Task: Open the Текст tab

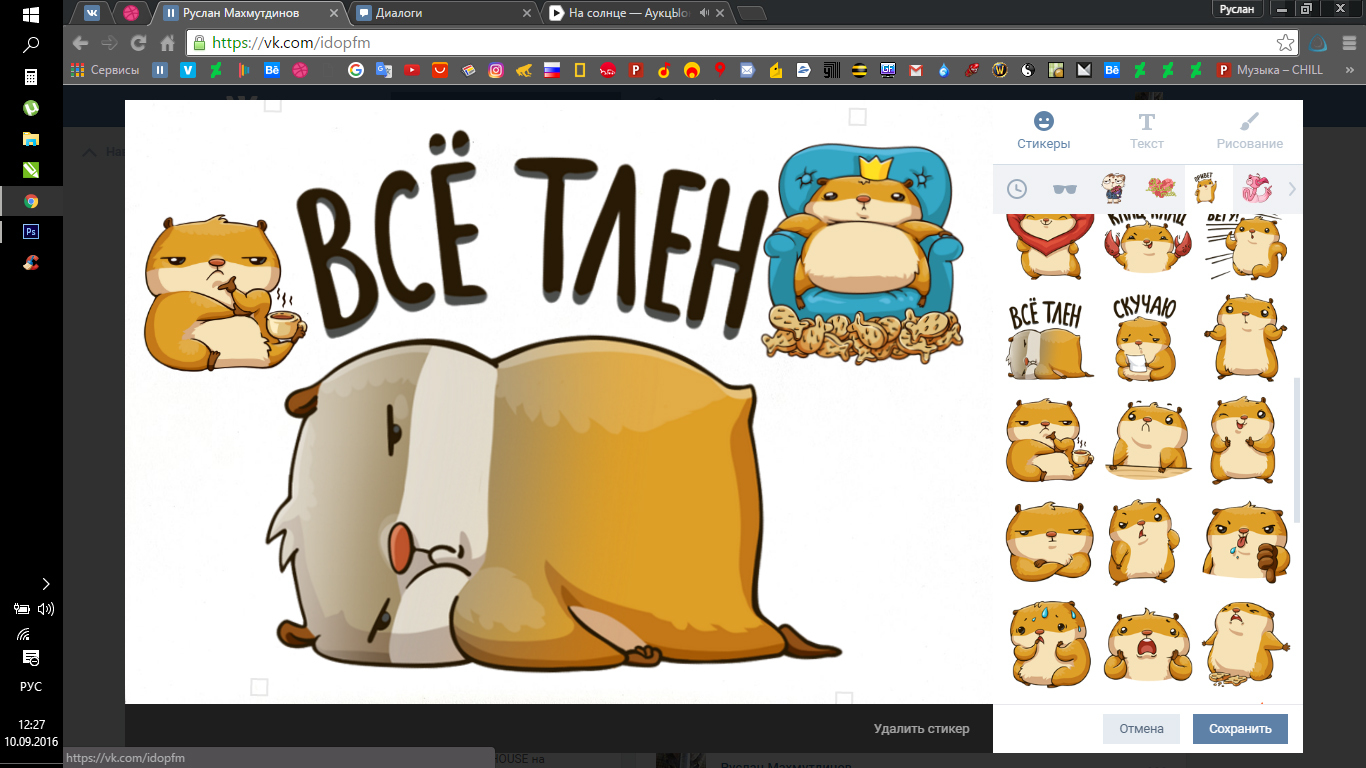Action: (1147, 131)
